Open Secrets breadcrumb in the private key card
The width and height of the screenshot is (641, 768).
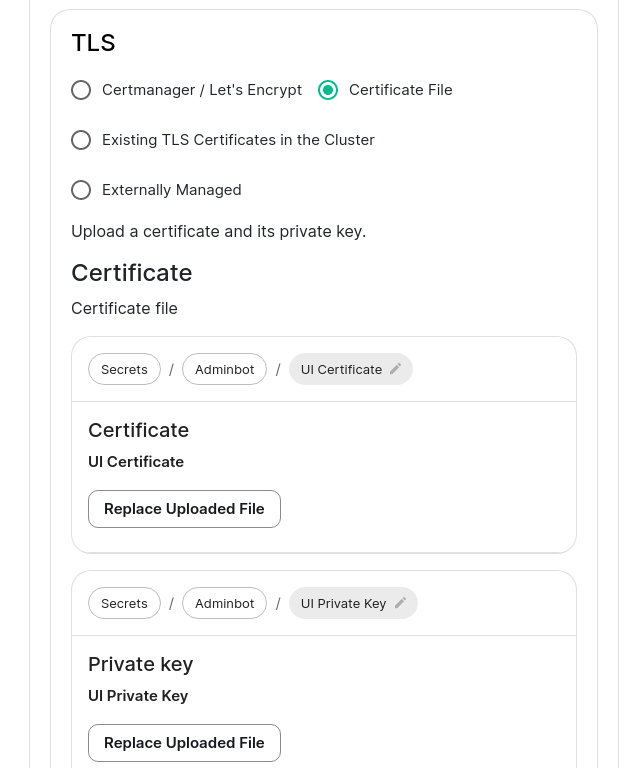124,603
